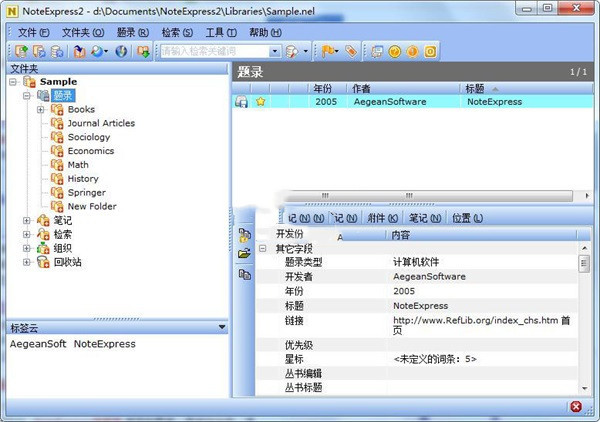600x422 pixels.
Task: Select the Books folder
Action: (x=81, y=109)
